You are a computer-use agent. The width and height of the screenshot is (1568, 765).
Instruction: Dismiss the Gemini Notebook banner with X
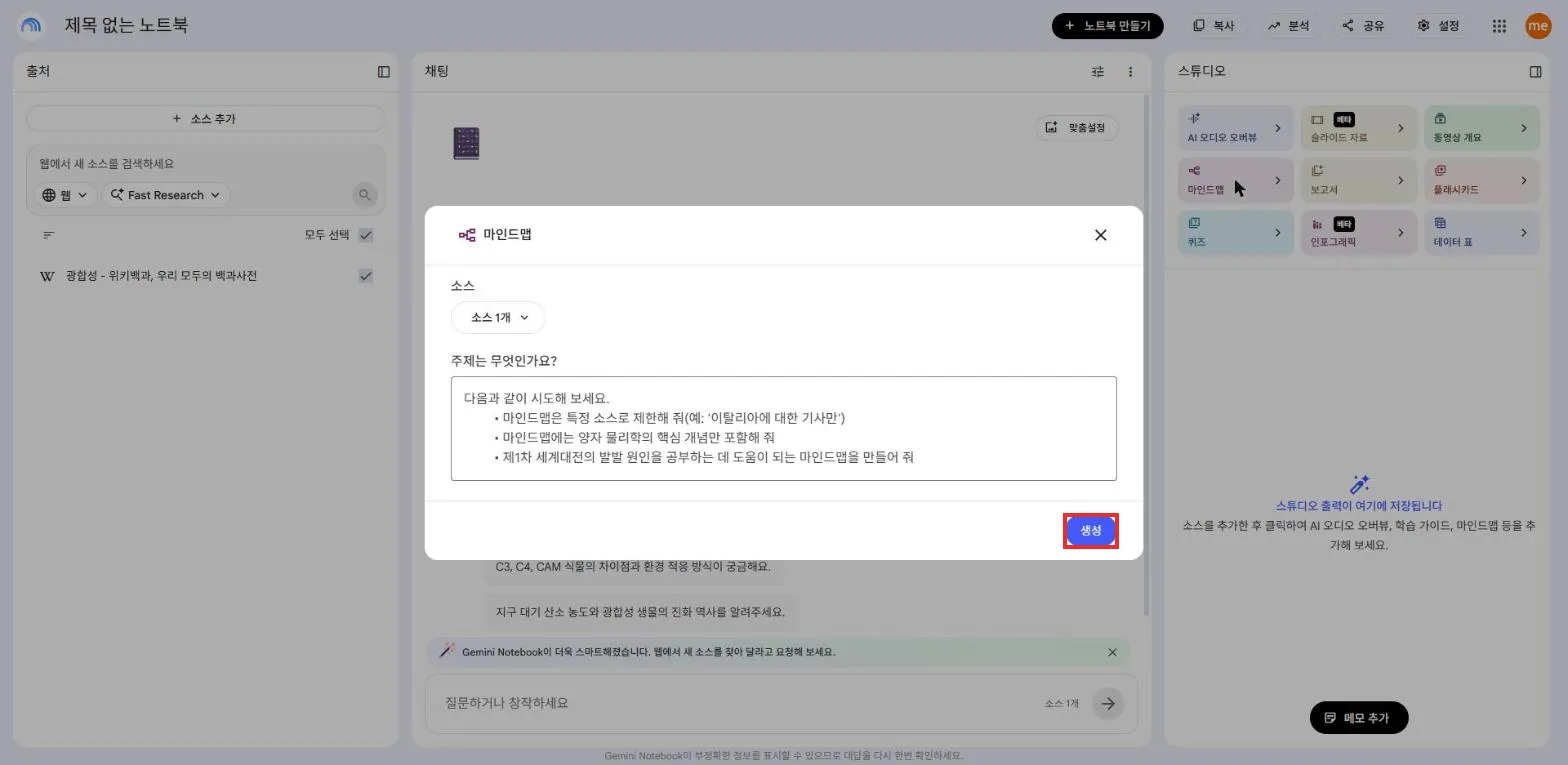click(1112, 652)
